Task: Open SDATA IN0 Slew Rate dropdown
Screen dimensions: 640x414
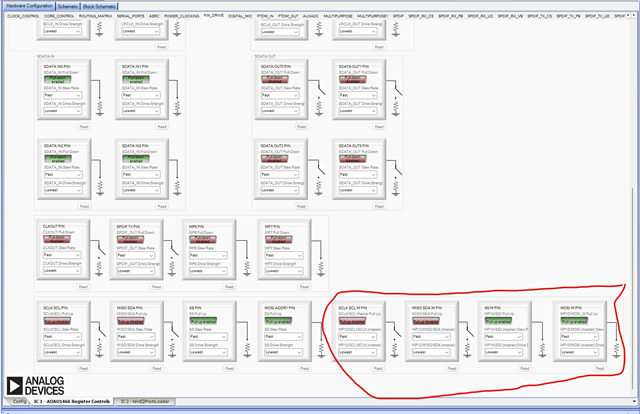Action: (x=62, y=95)
